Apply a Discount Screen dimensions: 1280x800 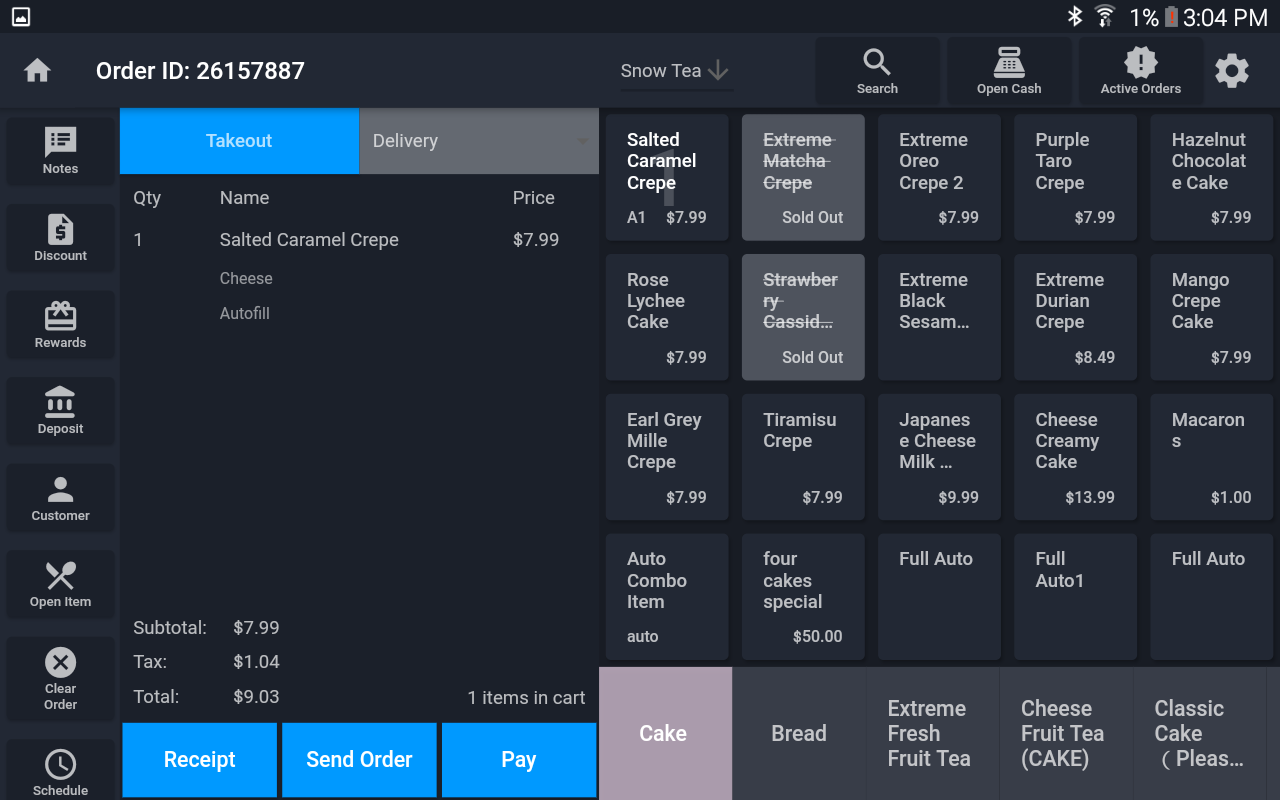point(60,238)
